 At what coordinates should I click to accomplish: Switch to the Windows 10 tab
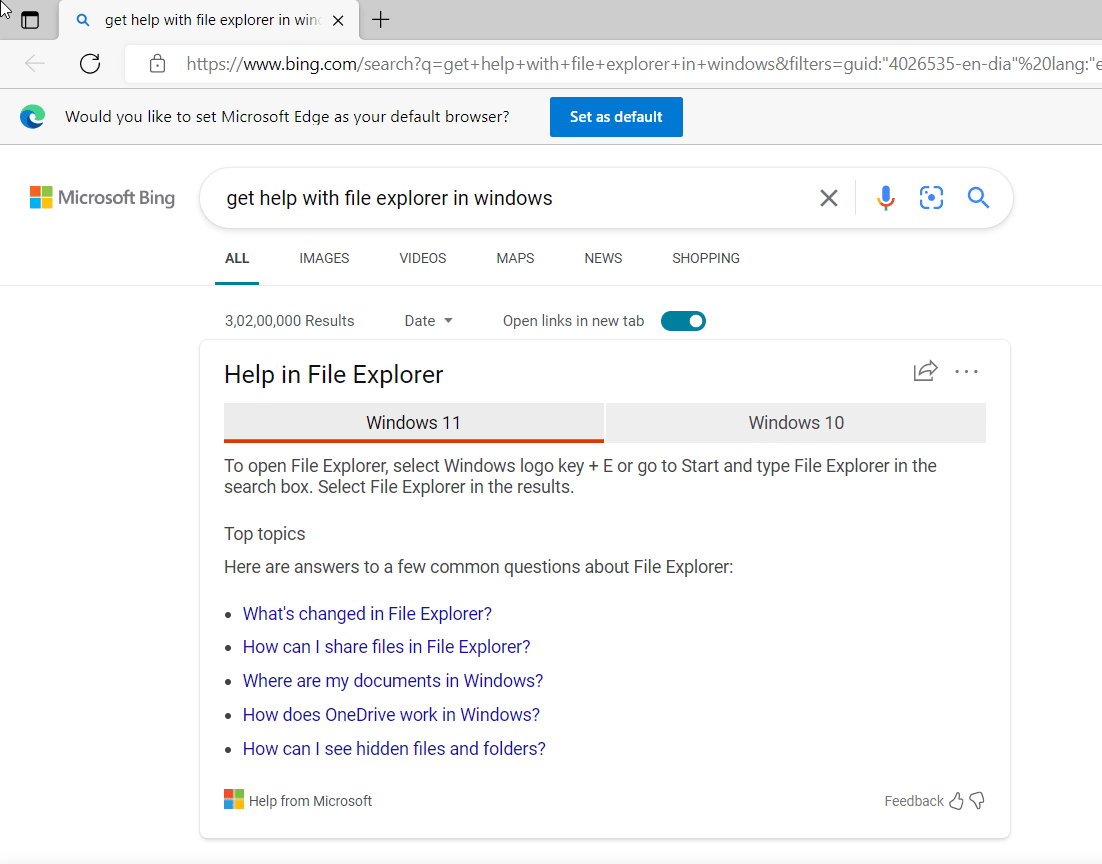coord(795,422)
